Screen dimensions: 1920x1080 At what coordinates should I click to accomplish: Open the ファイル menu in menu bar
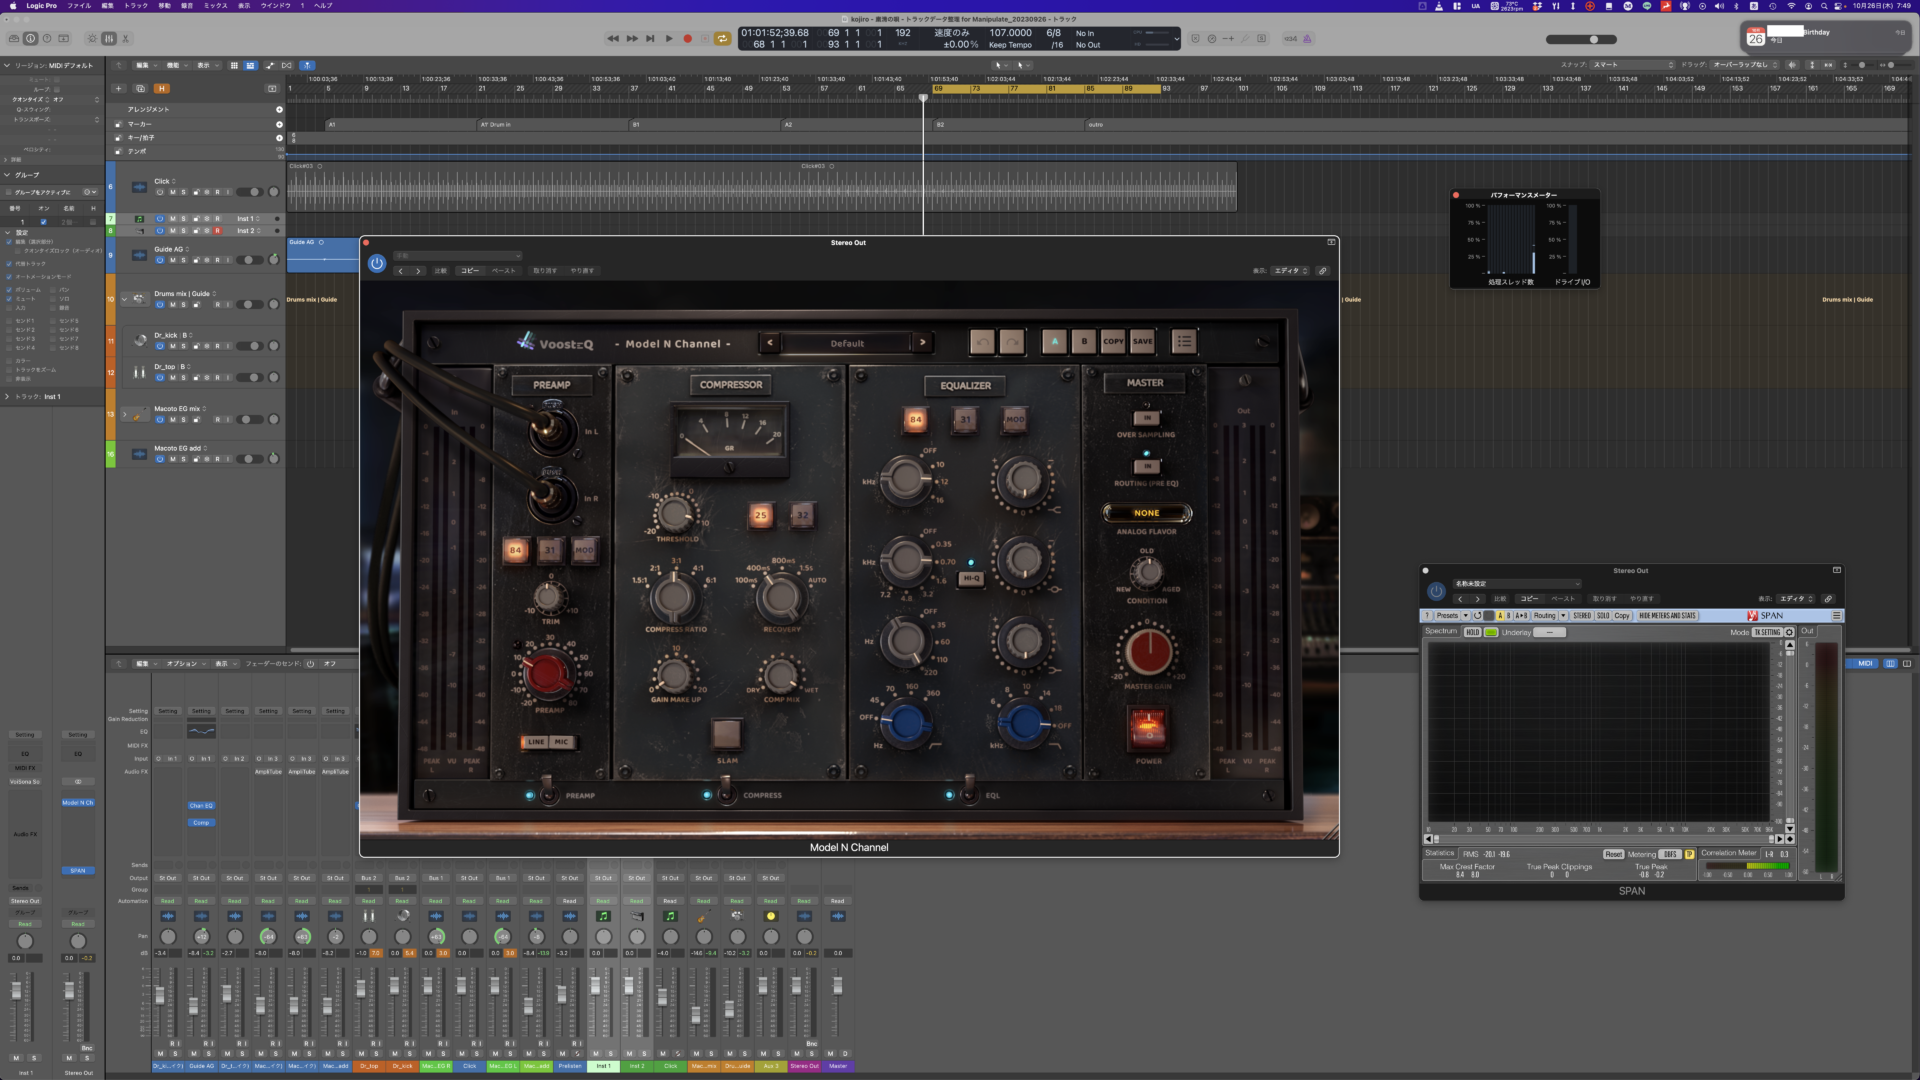click(79, 6)
